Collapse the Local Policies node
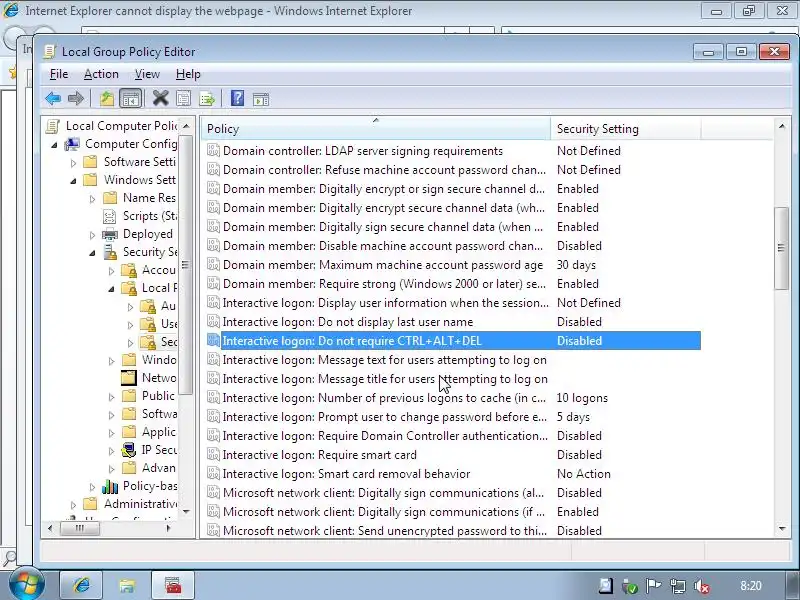The width and height of the screenshot is (800, 600). click(111, 289)
